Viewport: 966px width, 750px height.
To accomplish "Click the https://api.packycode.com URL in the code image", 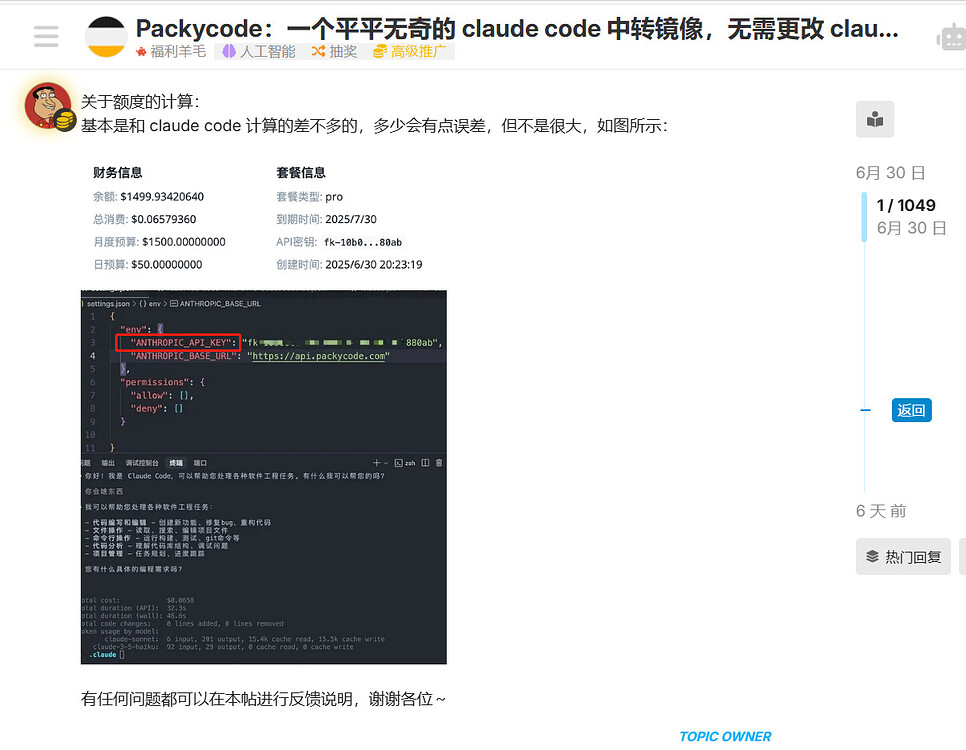I will pyautogui.click(x=319, y=356).
